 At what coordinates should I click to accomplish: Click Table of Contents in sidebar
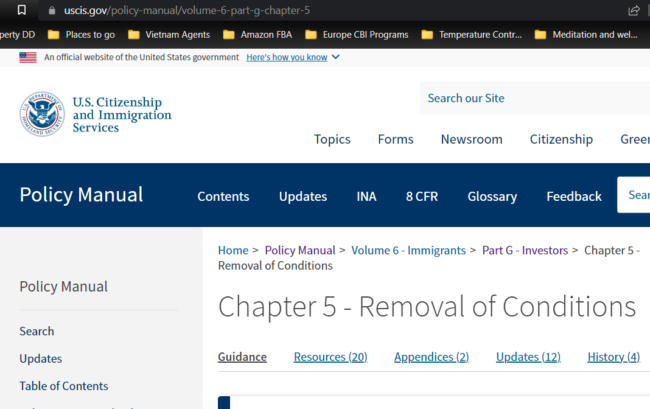63,386
